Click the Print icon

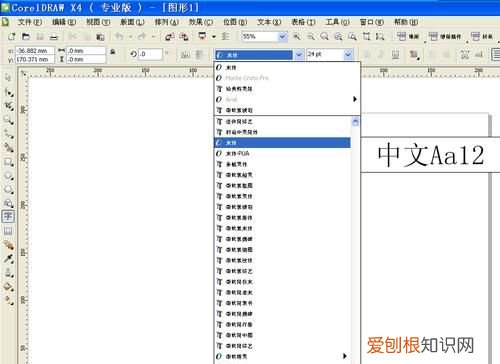tap(54, 37)
